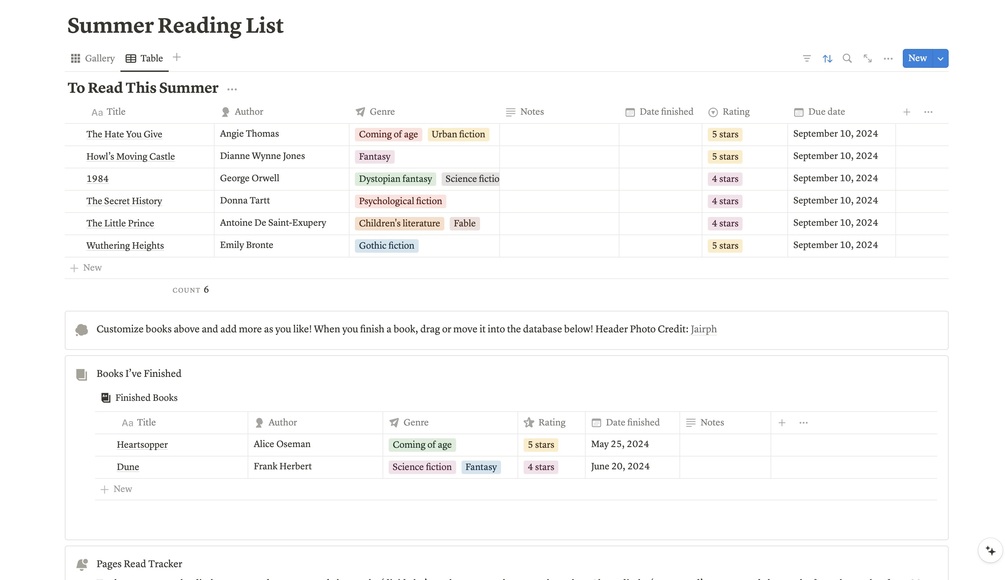Click the blue New button
Viewport: 1005px width, 580px height.
[x=917, y=58]
